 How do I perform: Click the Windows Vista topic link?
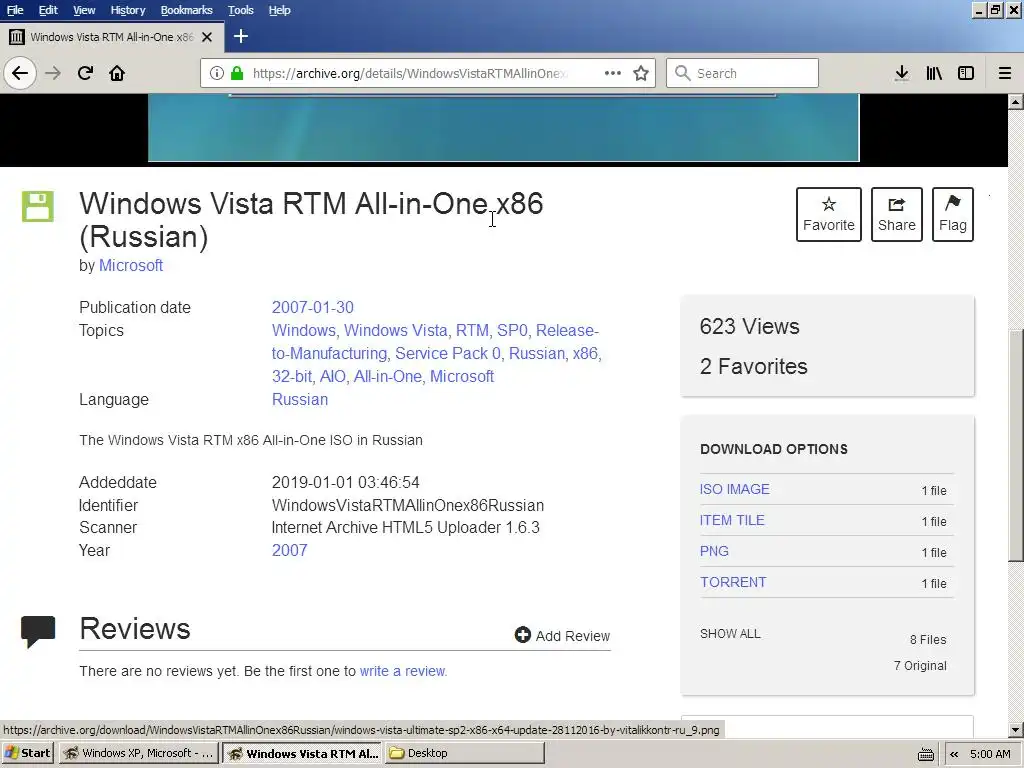tap(395, 330)
